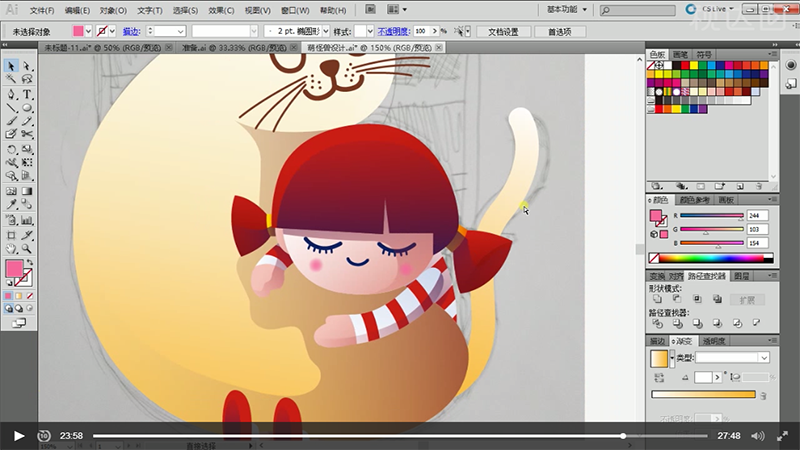
Task: Enable Draw Normal mode
Action: point(8,308)
